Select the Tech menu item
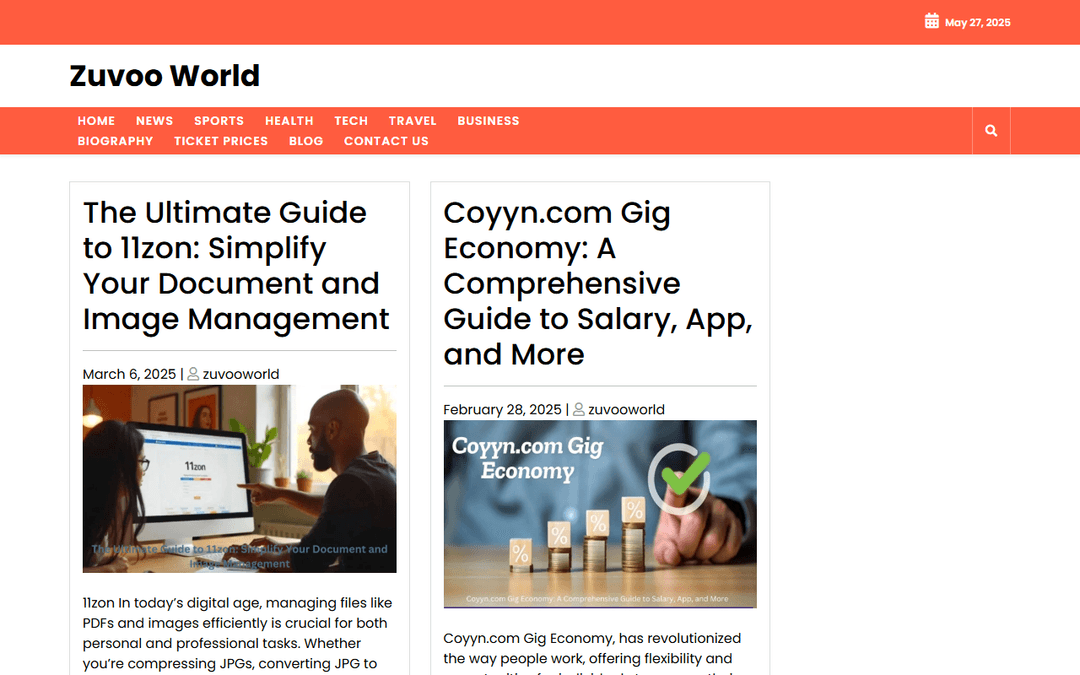 pos(351,121)
